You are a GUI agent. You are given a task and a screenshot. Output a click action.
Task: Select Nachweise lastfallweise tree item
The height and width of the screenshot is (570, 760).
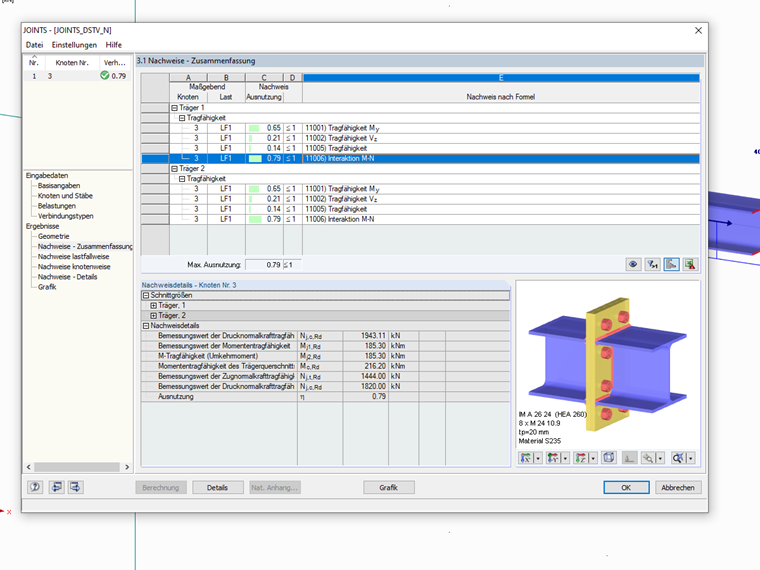pyautogui.click(x=74, y=257)
